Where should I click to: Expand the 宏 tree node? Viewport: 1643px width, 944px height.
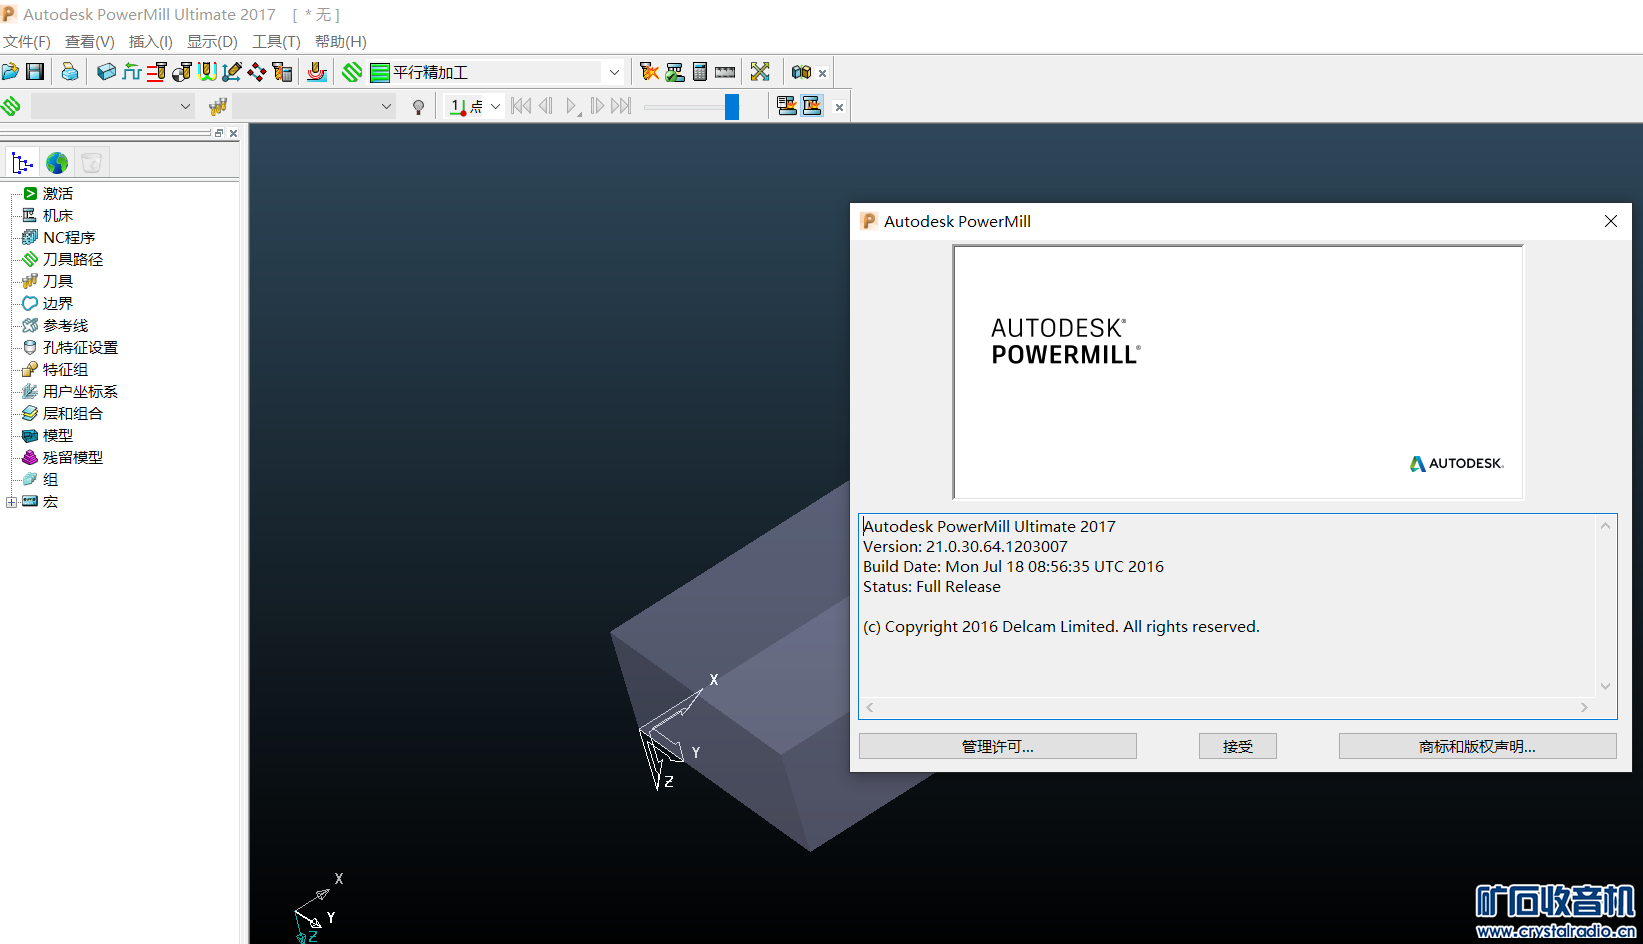11,502
